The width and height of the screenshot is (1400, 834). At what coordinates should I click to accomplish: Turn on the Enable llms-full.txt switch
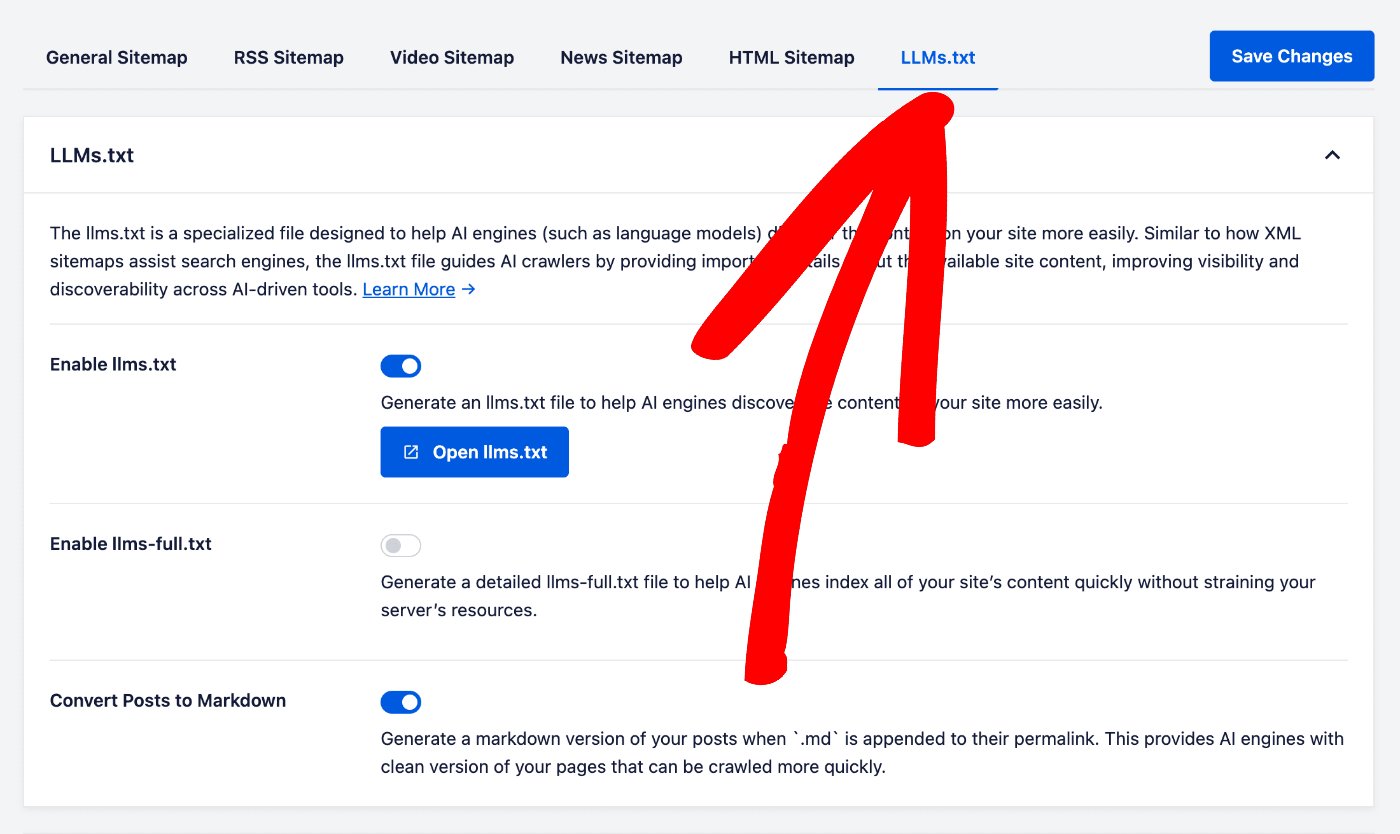(400, 546)
